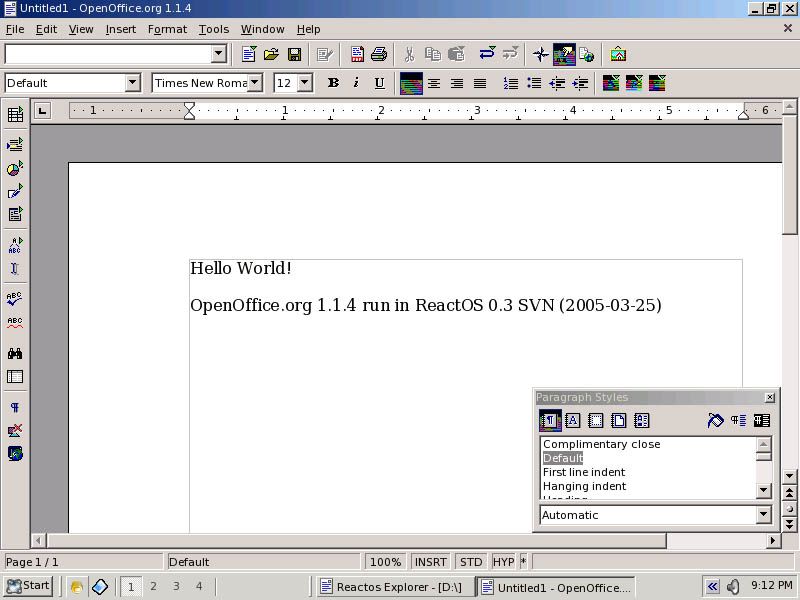Select Hanging indent in the styles list
The width and height of the screenshot is (800, 600).
click(585, 486)
